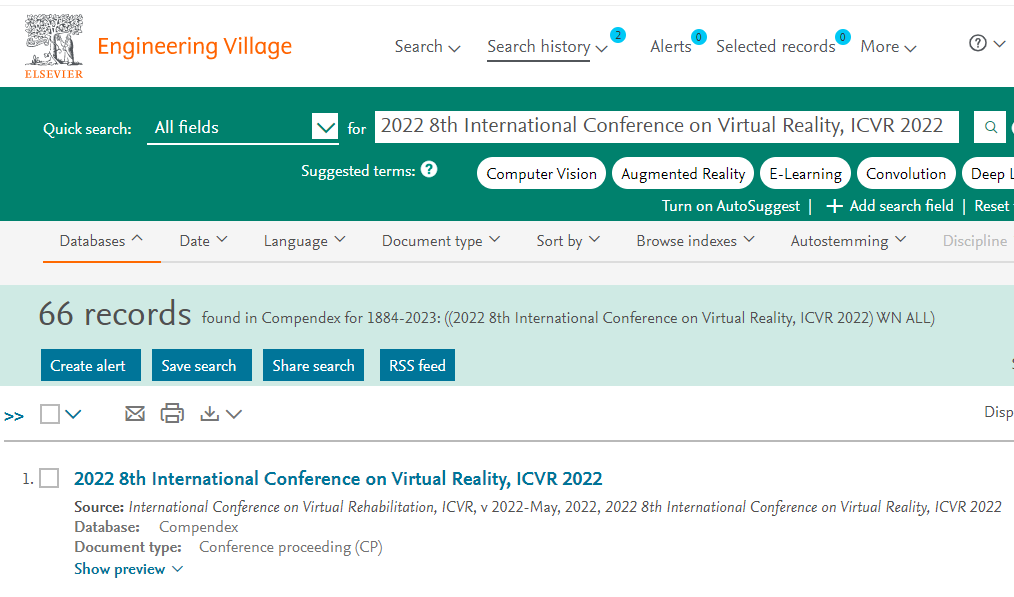Expand Show preview for record 1
The height and width of the screenshot is (597, 1014).
pos(128,569)
